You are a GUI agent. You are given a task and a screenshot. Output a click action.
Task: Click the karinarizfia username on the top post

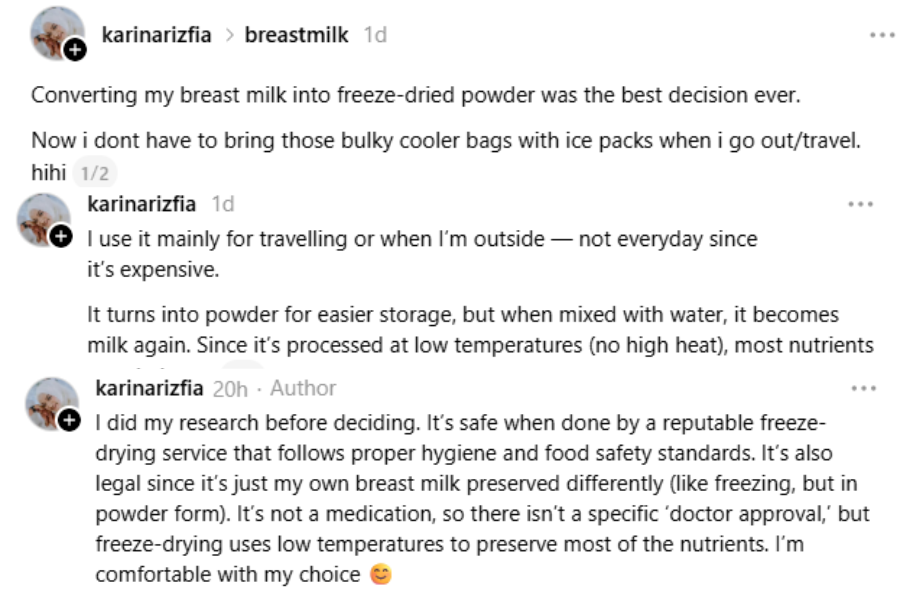pyautogui.click(x=156, y=35)
